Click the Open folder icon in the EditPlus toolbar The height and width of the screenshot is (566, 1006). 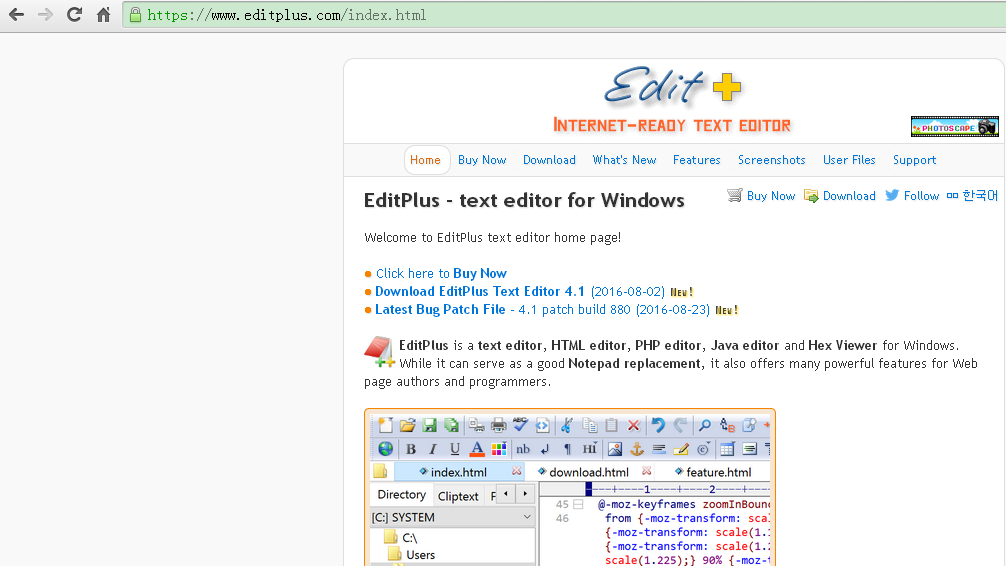(x=407, y=425)
